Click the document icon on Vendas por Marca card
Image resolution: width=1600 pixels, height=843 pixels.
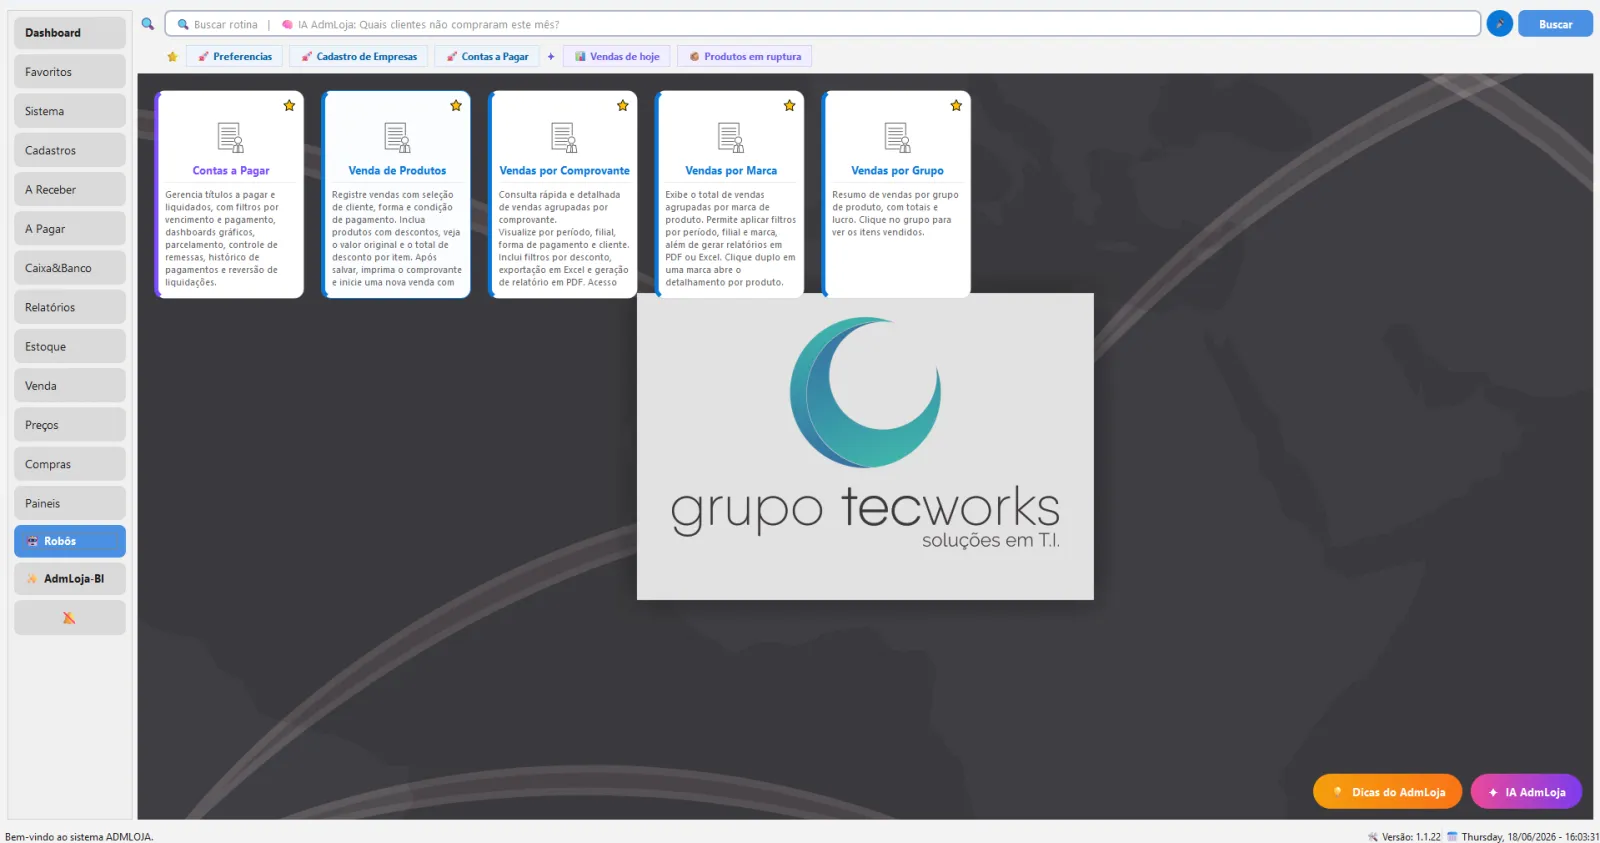click(x=731, y=137)
